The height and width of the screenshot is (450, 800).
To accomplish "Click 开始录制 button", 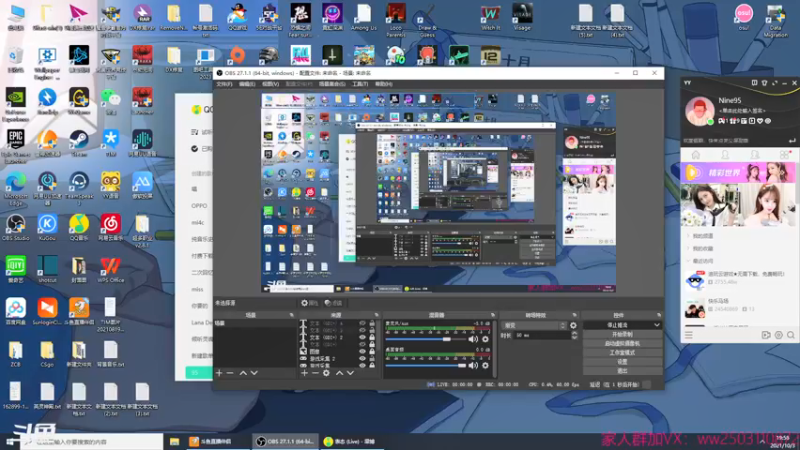I will pos(622,334).
